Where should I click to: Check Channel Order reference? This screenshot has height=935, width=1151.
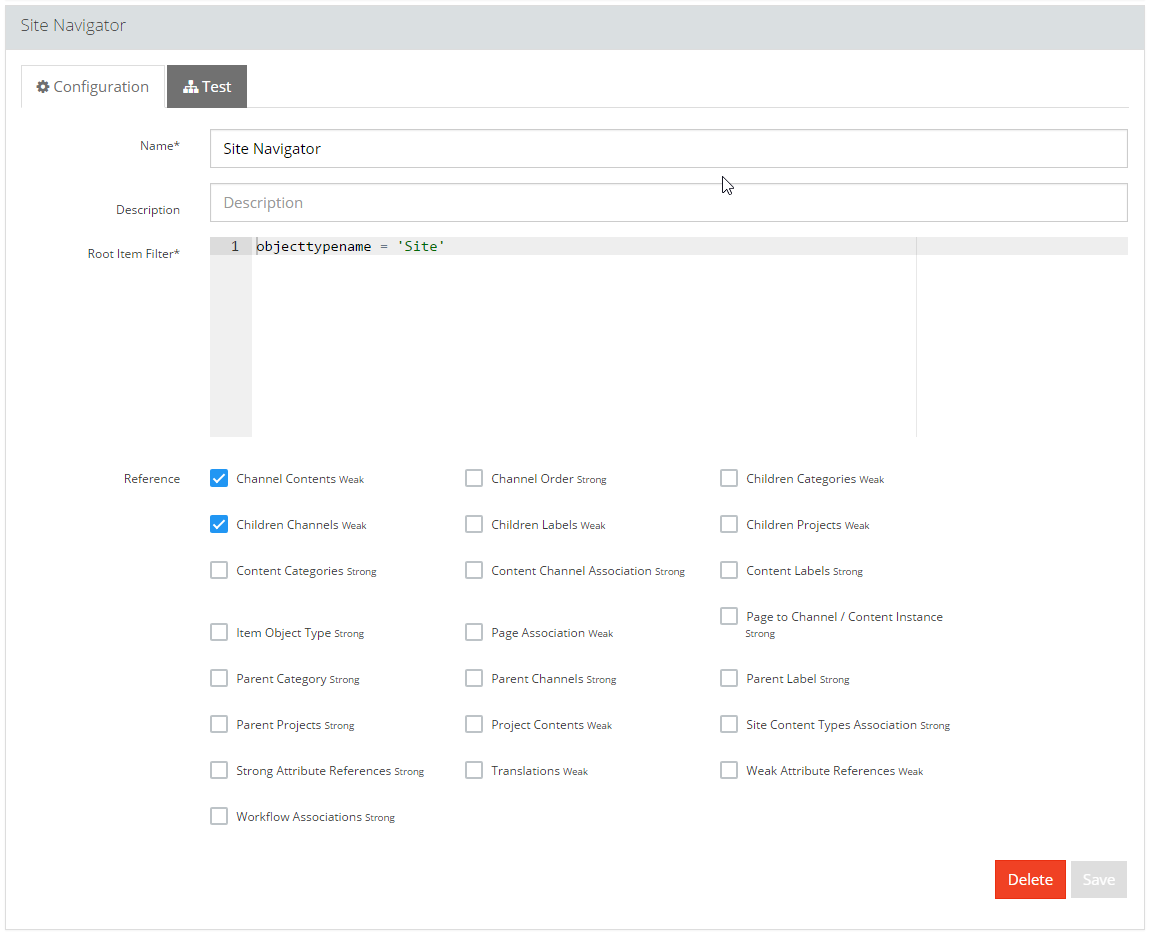(x=474, y=479)
